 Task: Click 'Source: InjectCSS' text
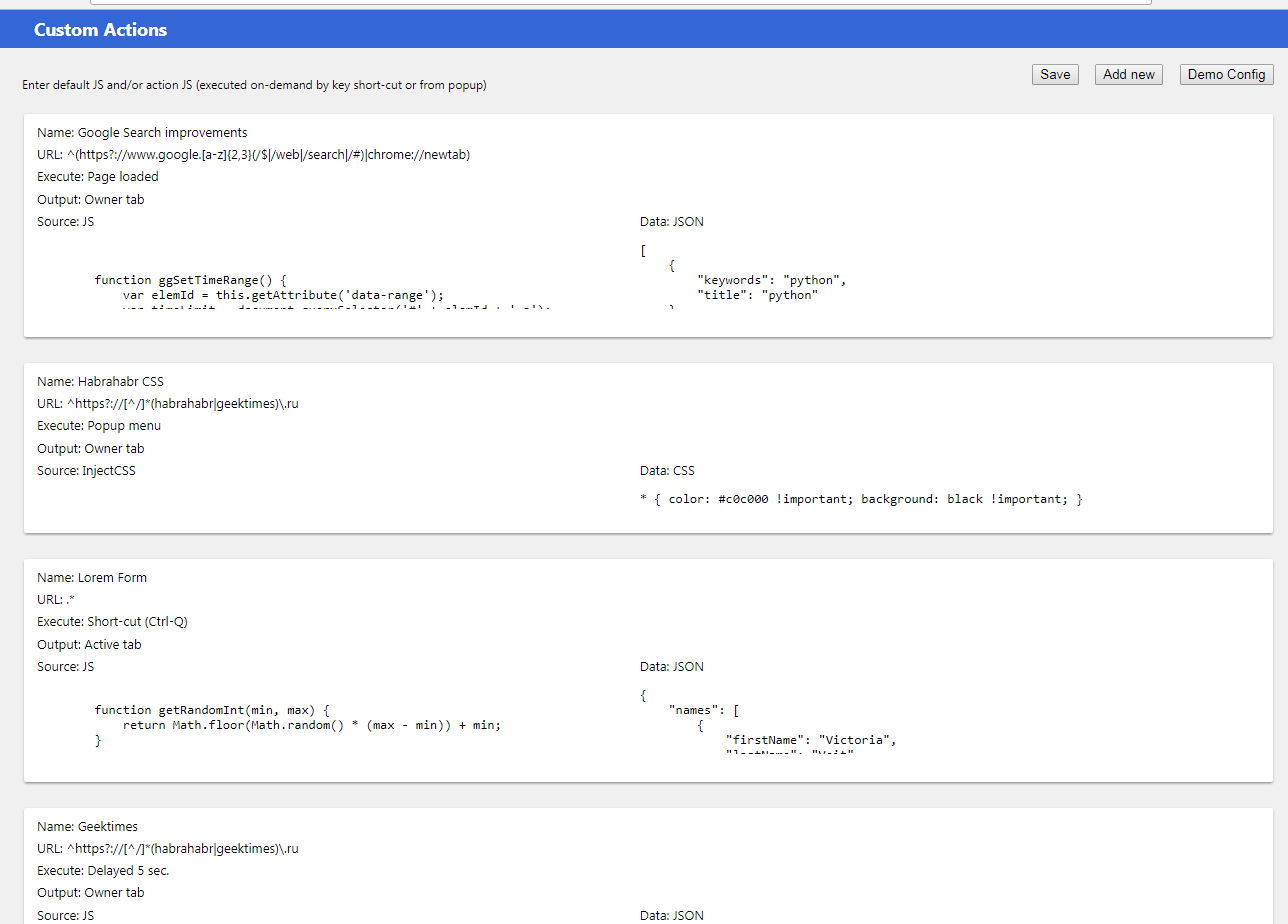coord(86,471)
